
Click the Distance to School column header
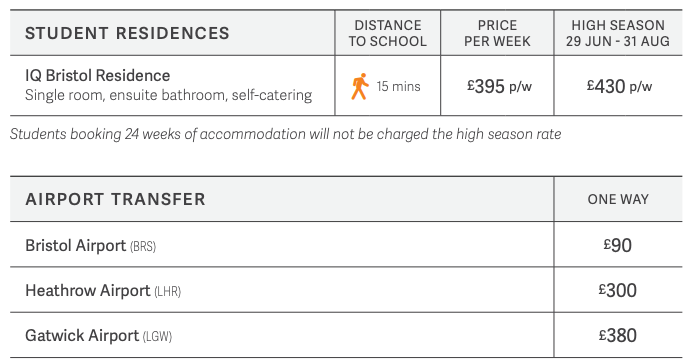[388, 33]
